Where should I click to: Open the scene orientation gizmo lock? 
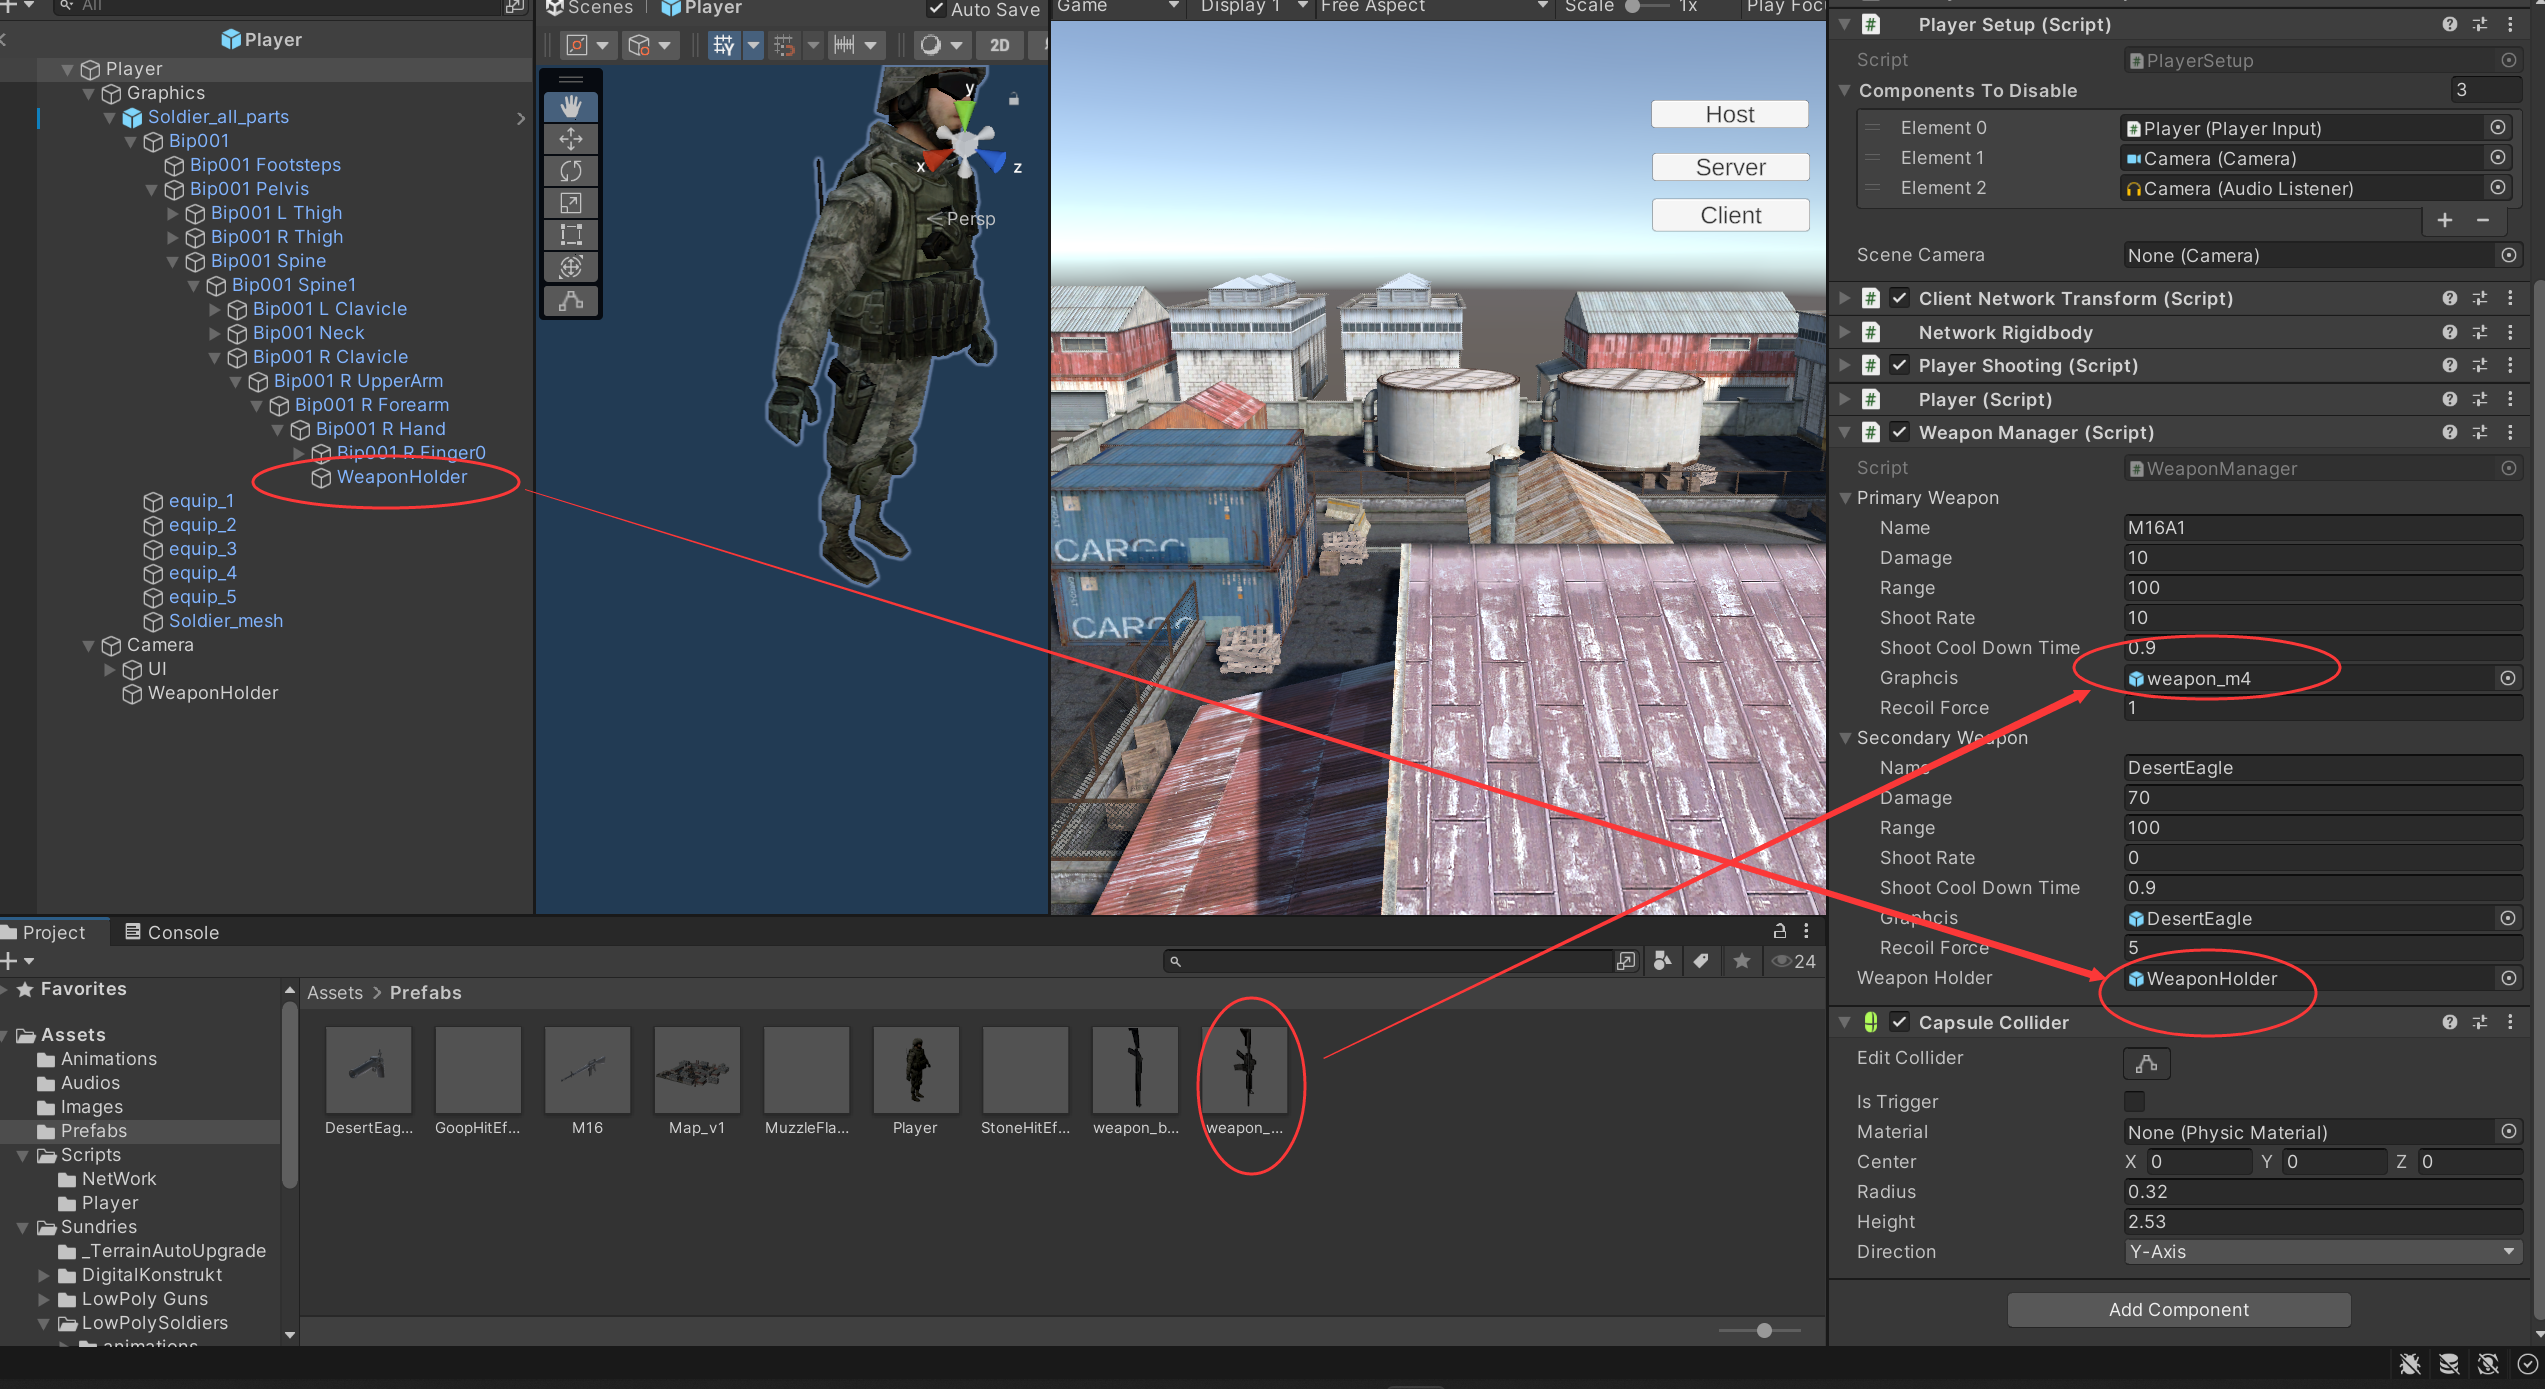point(1013,99)
